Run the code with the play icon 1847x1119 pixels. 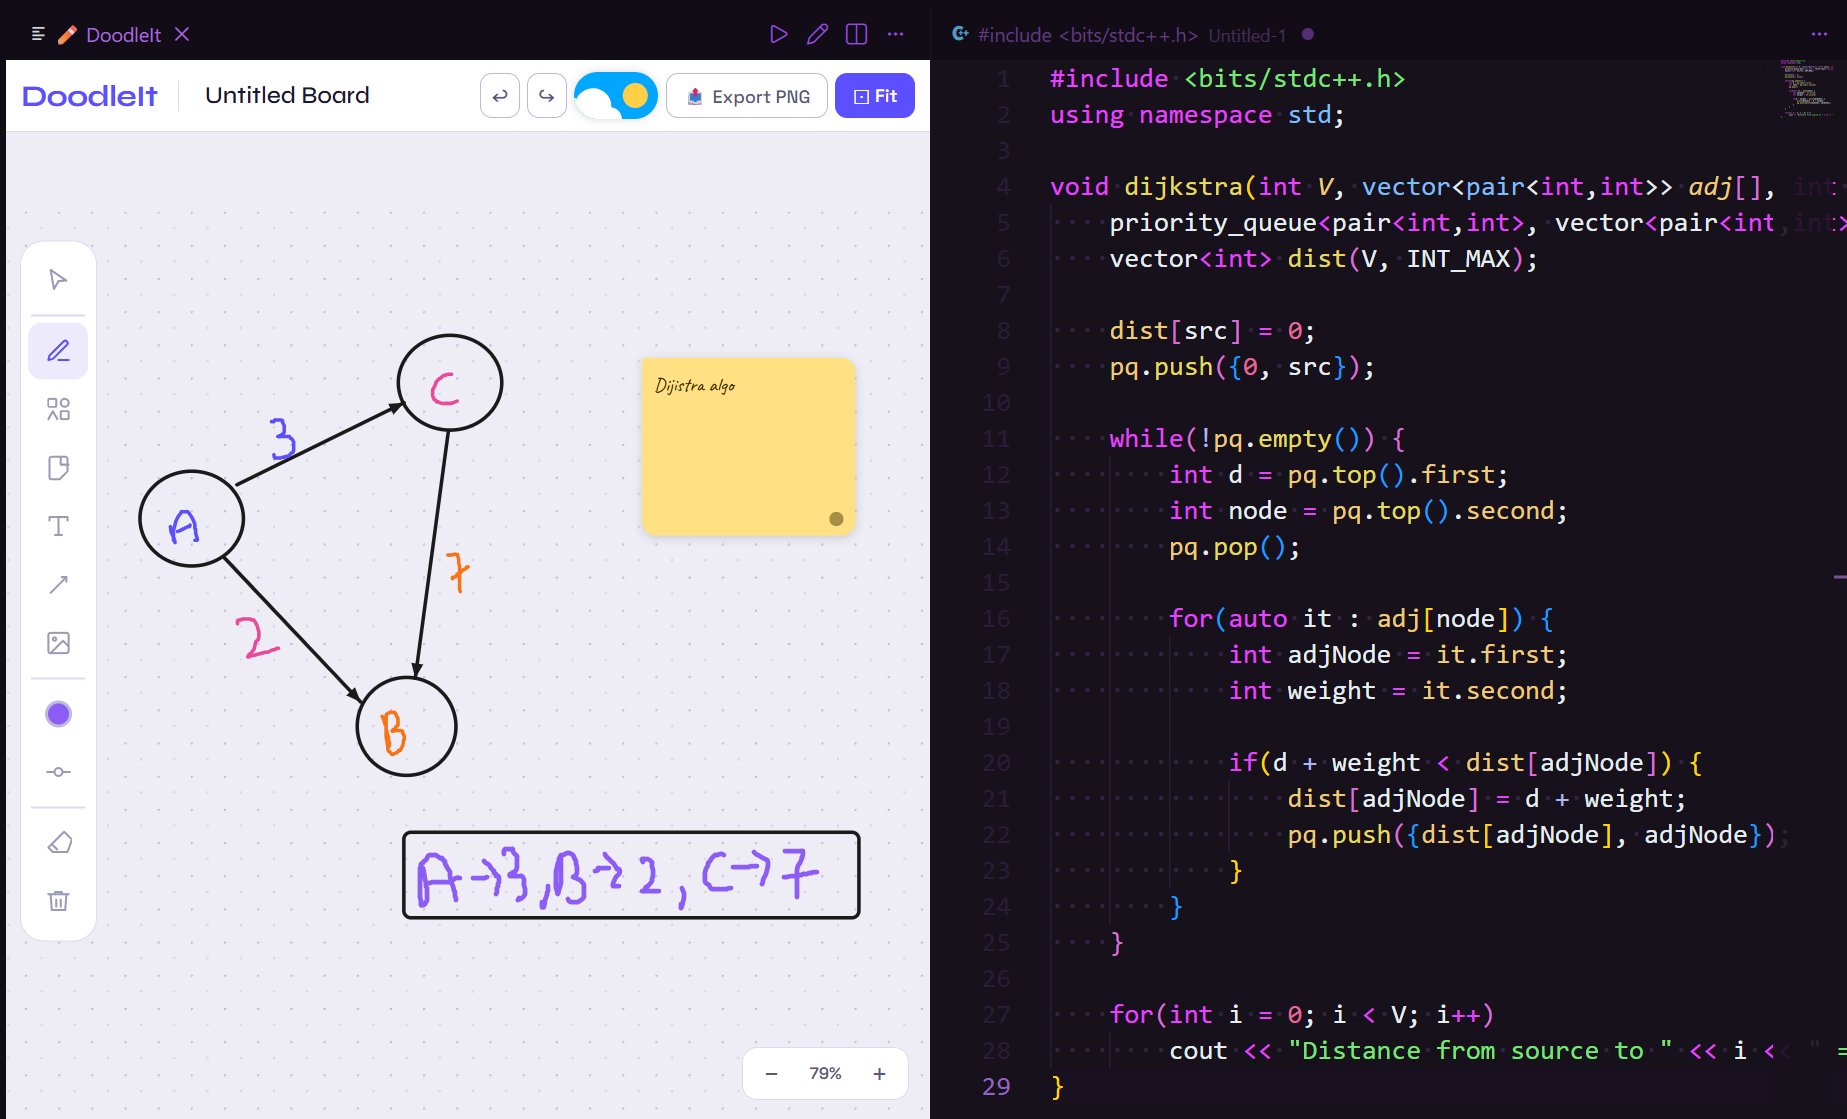point(779,33)
